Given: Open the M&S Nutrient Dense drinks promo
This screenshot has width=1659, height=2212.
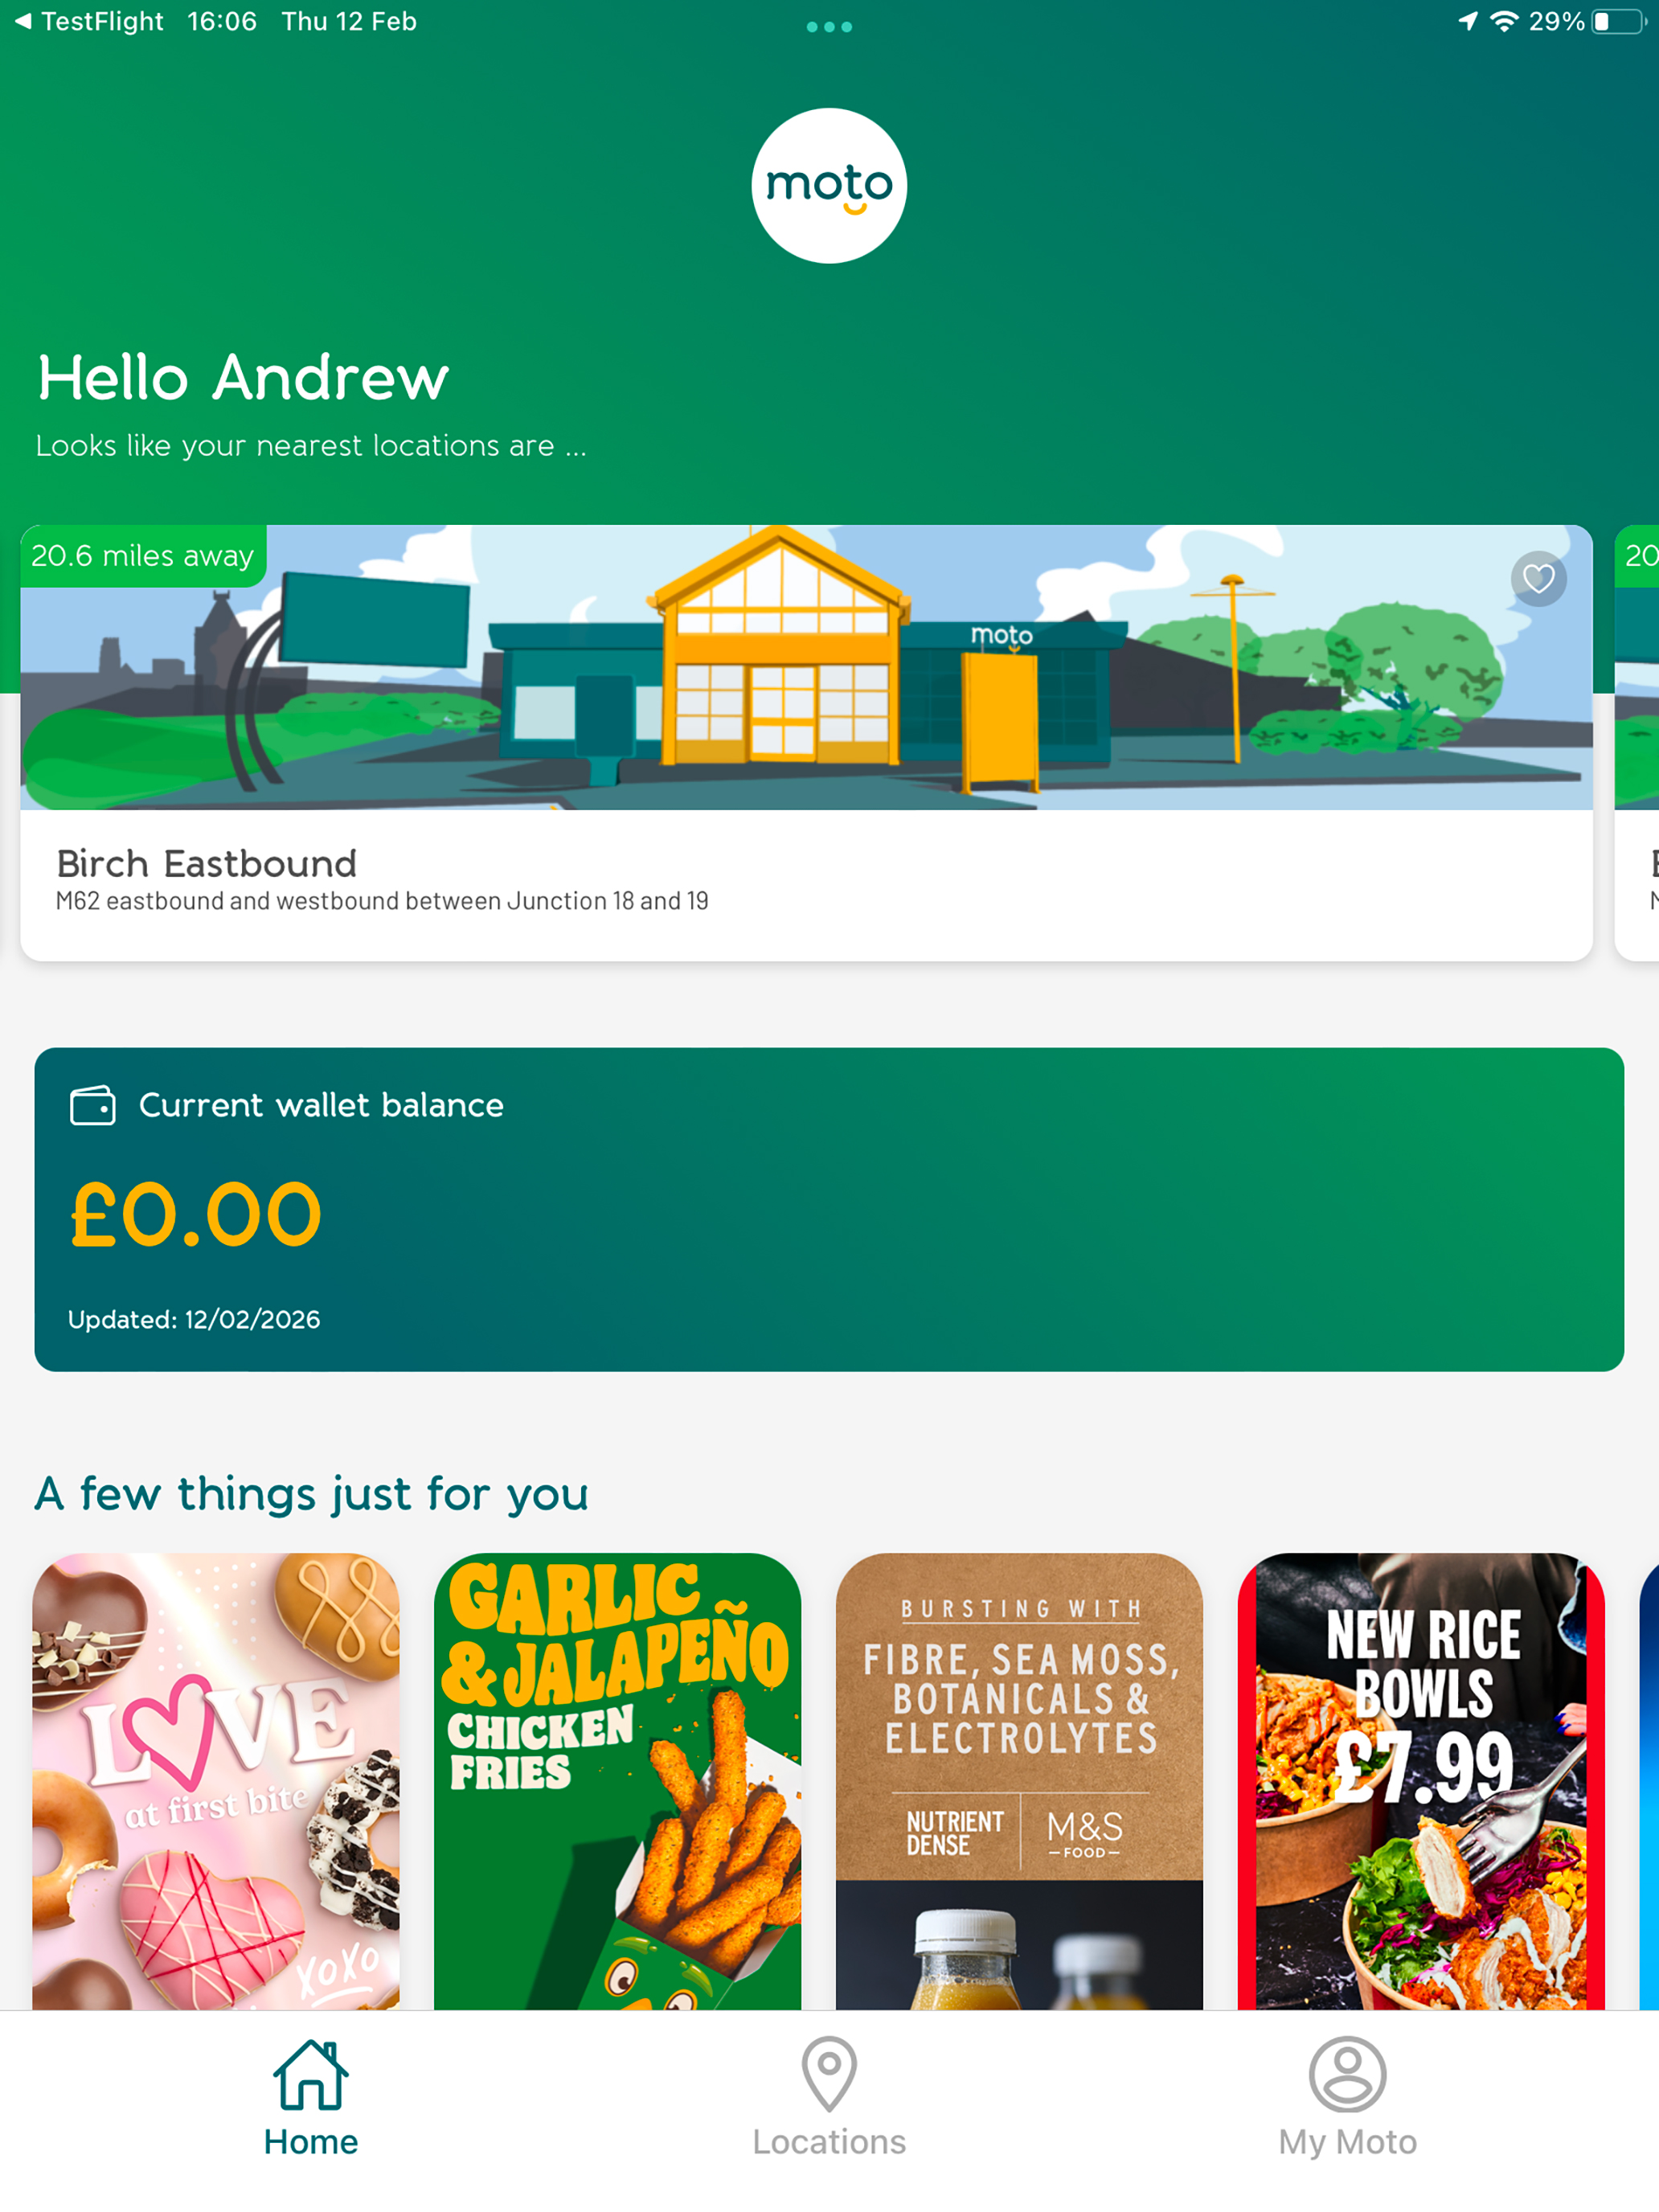Looking at the screenshot, I should tap(1019, 1781).
